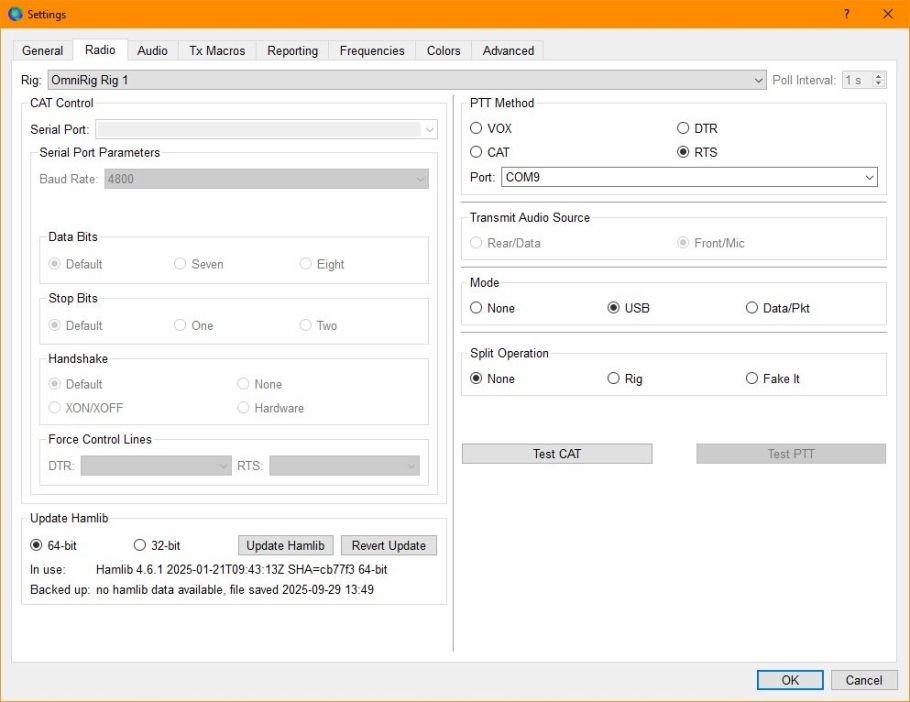The width and height of the screenshot is (910, 702).
Task: Click the Update Hamlib button
Action: pyautogui.click(x=285, y=545)
